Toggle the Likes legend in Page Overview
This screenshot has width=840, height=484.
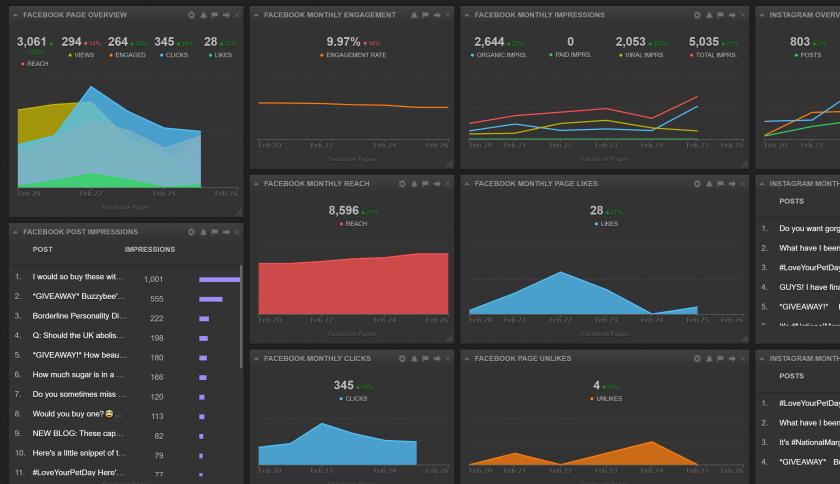[220, 55]
